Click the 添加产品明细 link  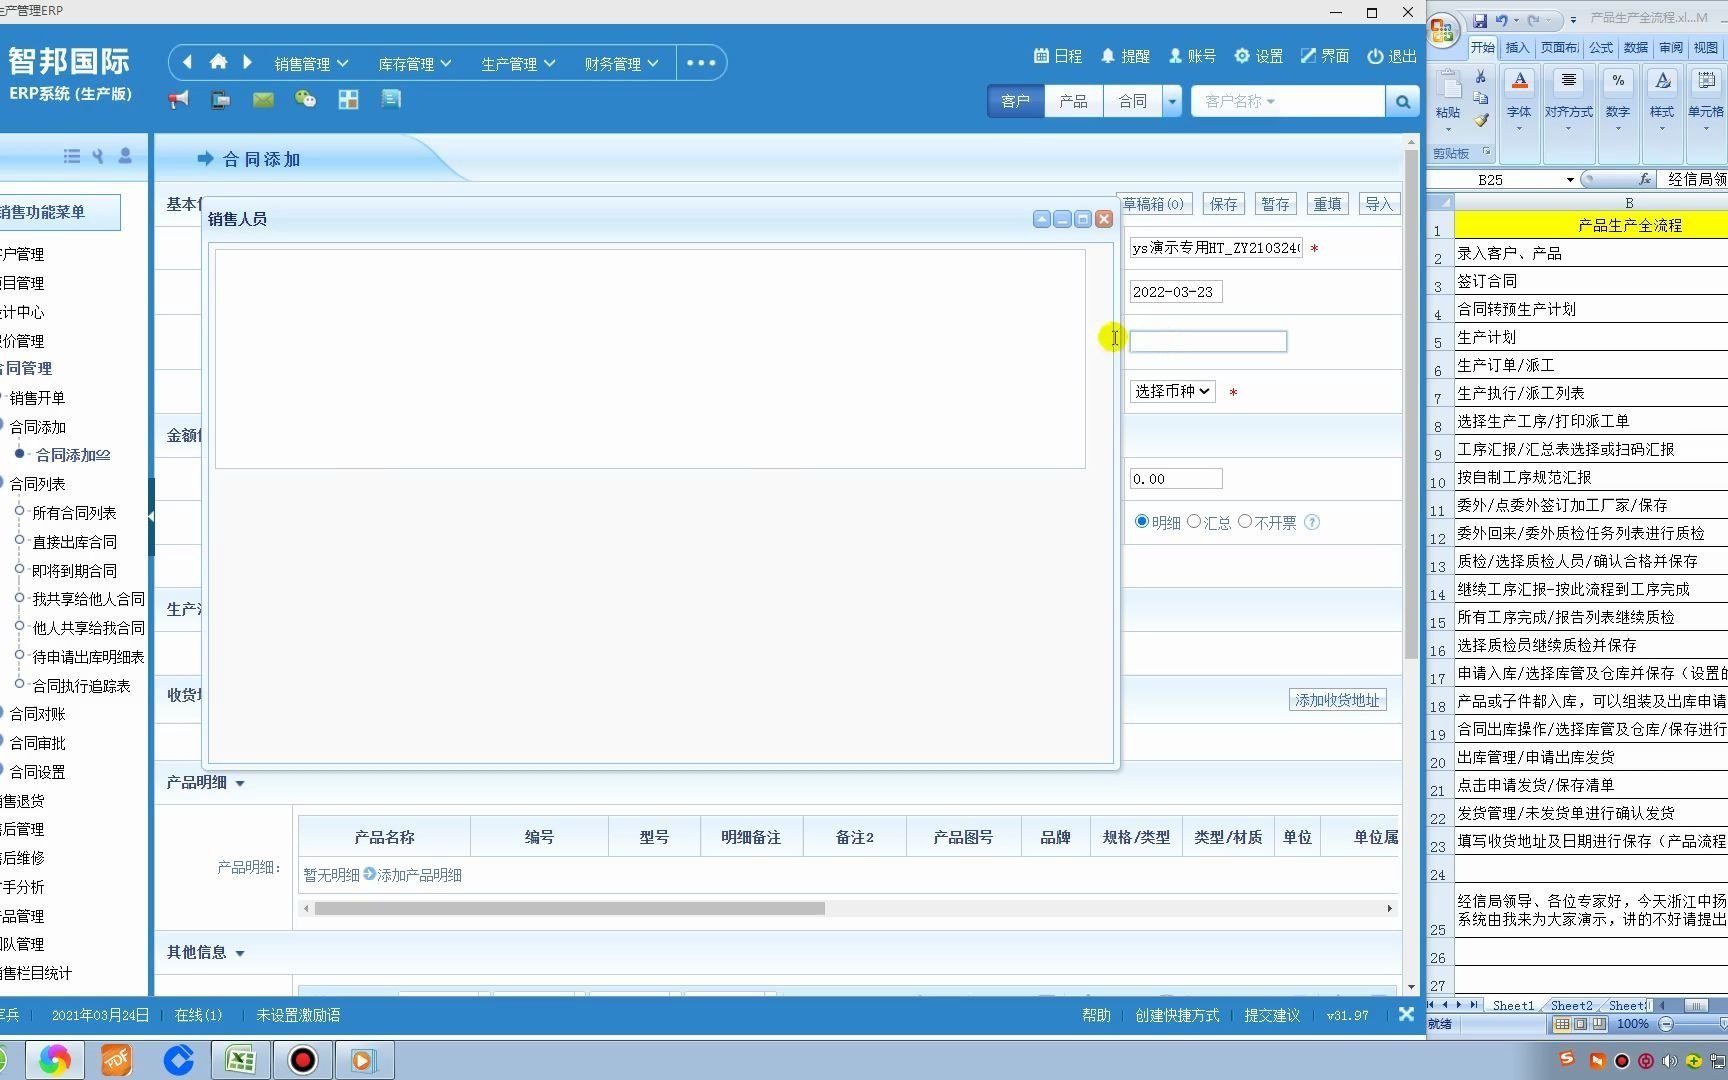coord(419,875)
